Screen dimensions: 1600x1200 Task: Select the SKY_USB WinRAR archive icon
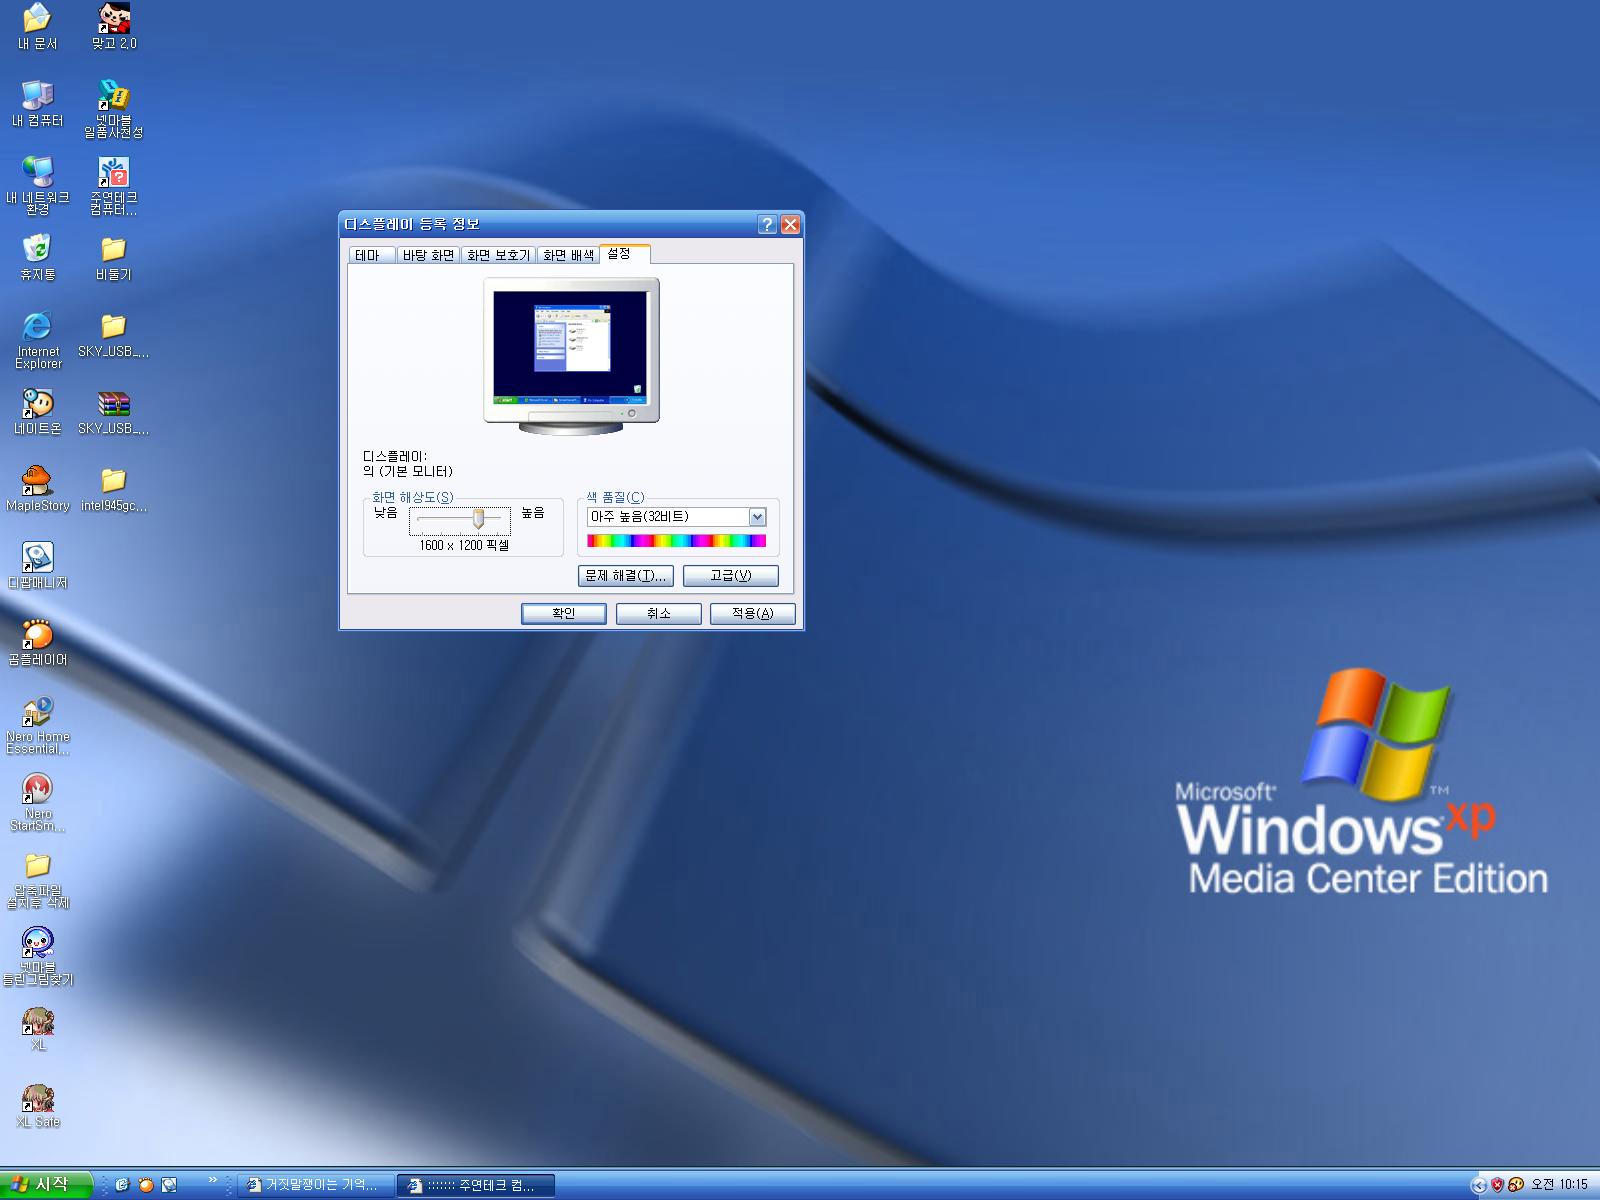113,411
